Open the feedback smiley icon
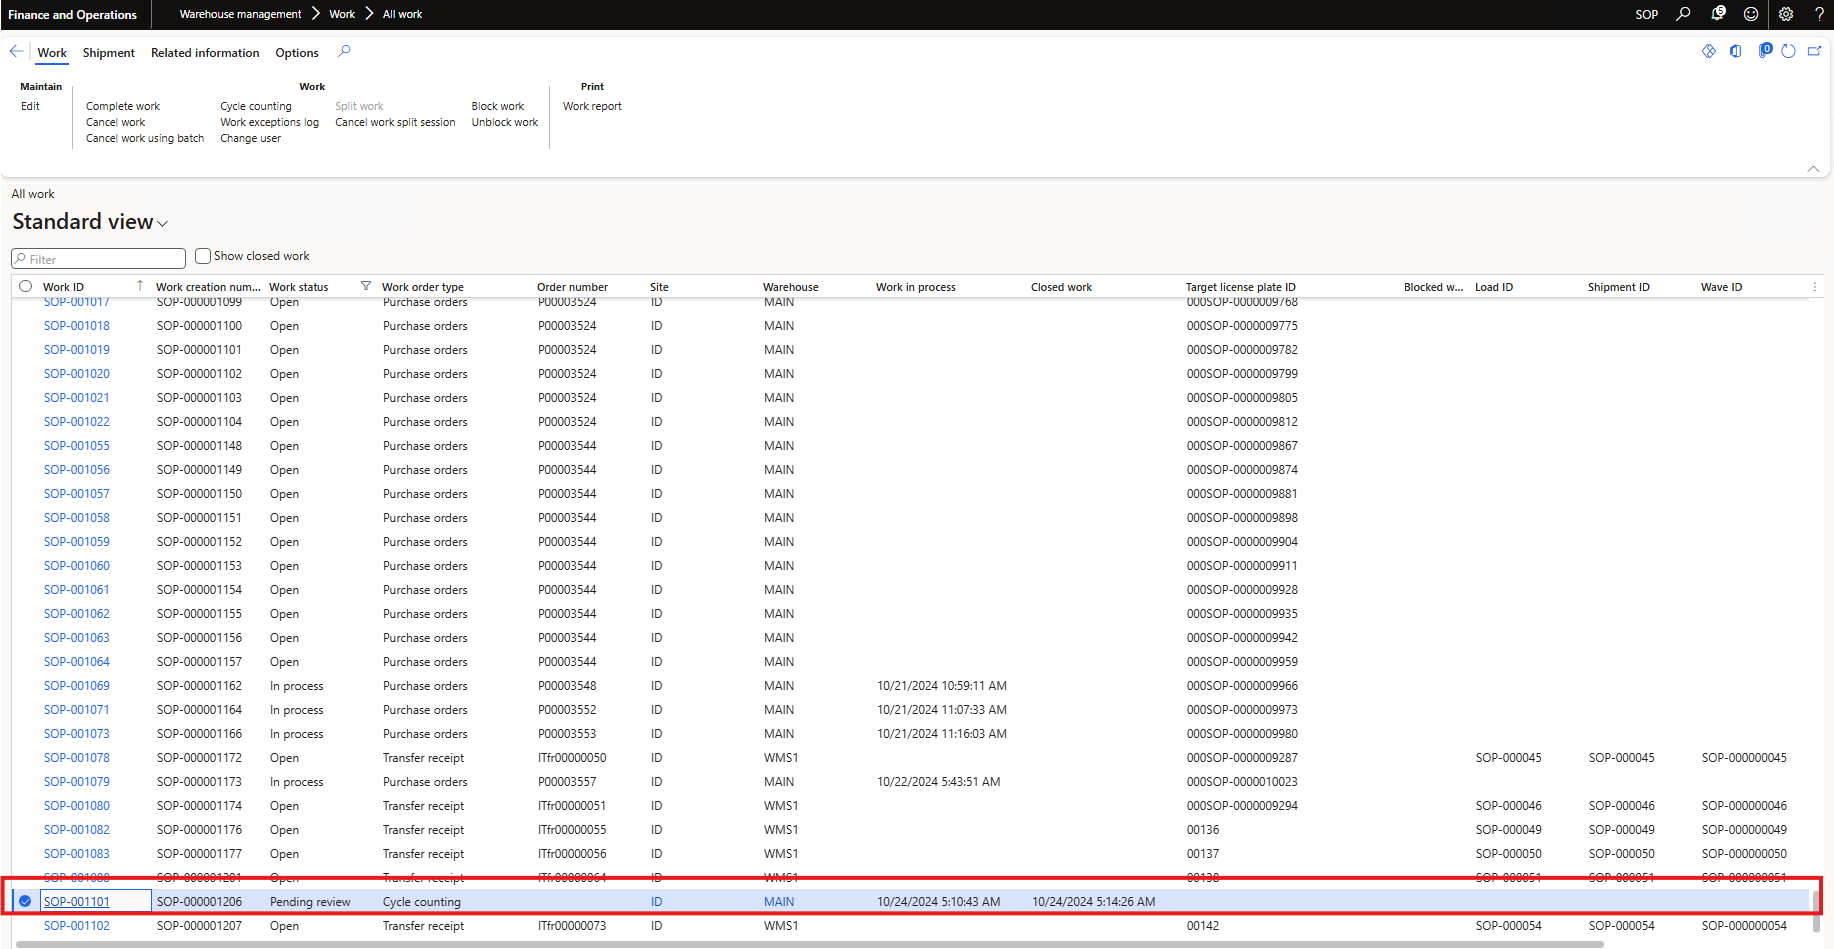1834x949 pixels. point(1751,14)
